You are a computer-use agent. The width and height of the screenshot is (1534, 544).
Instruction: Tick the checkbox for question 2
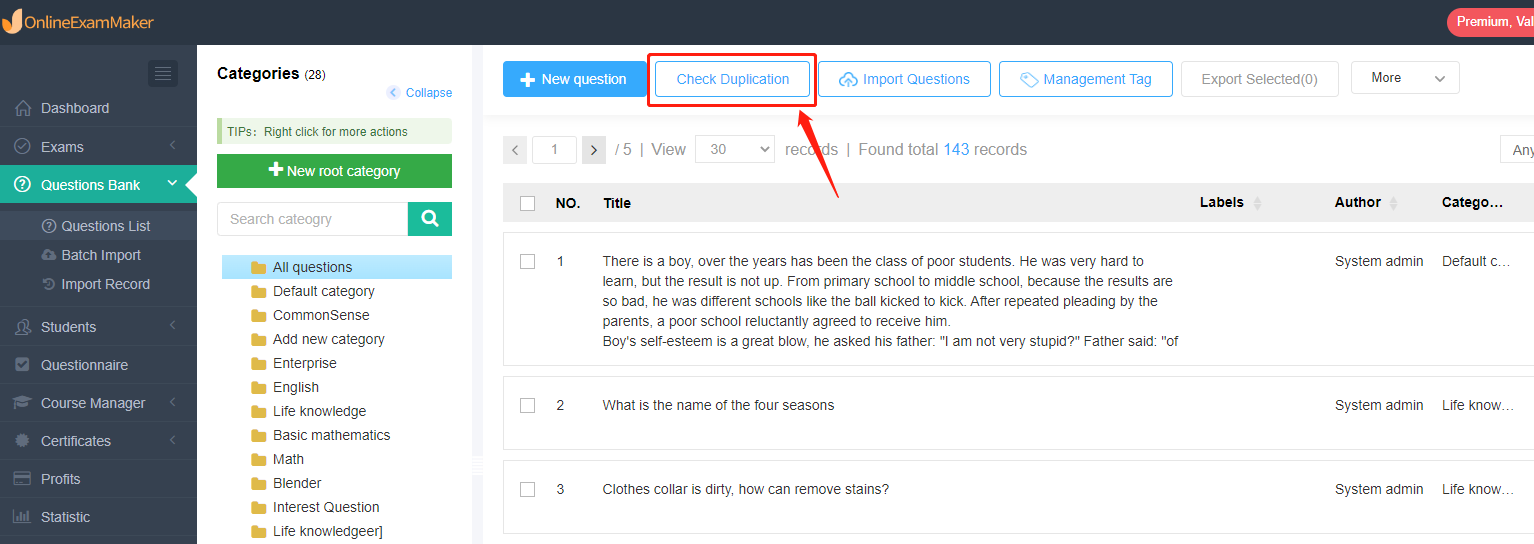[x=528, y=405]
